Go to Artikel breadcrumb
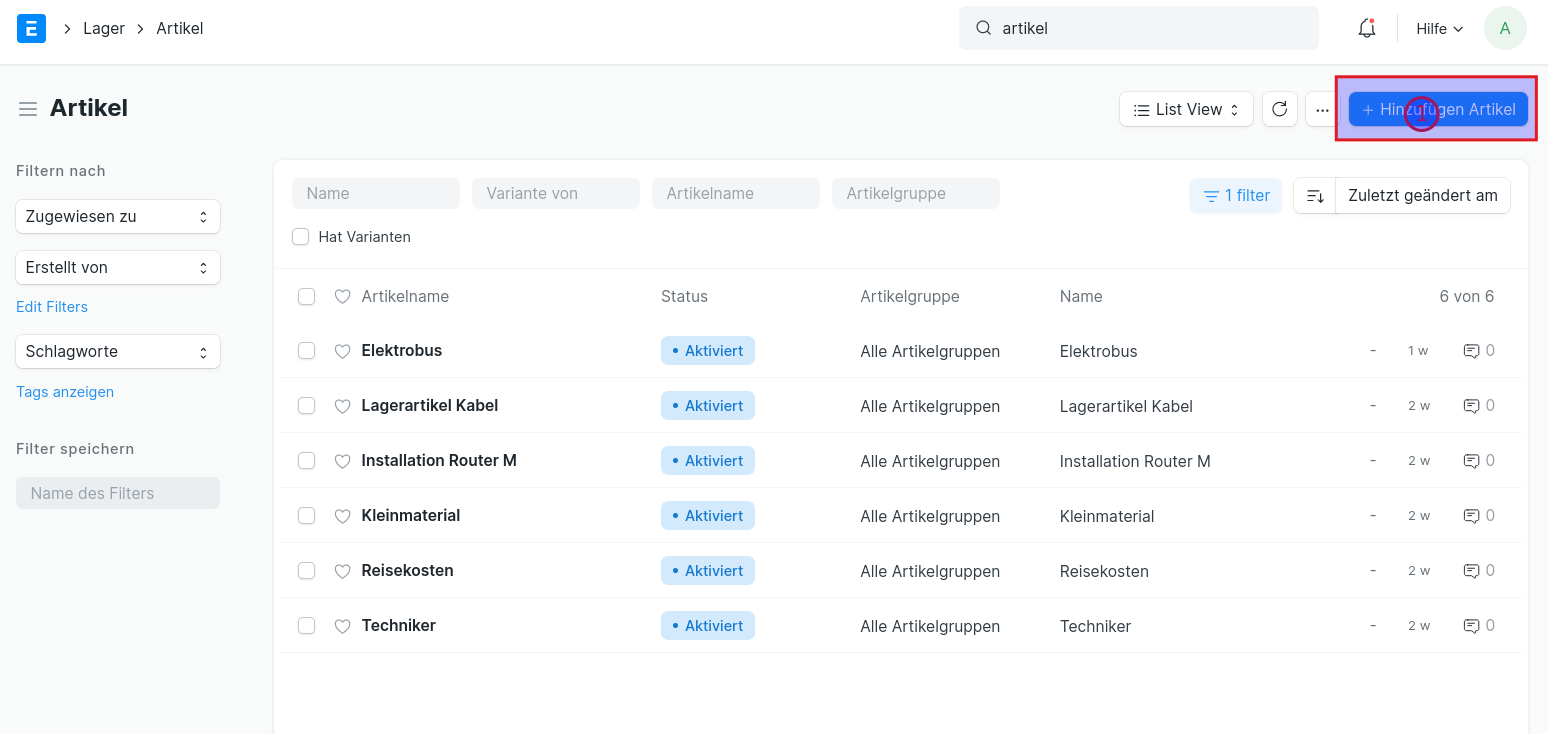Viewport: 1548px width, 734px height. pyautogui.click(x=180, y=28)
